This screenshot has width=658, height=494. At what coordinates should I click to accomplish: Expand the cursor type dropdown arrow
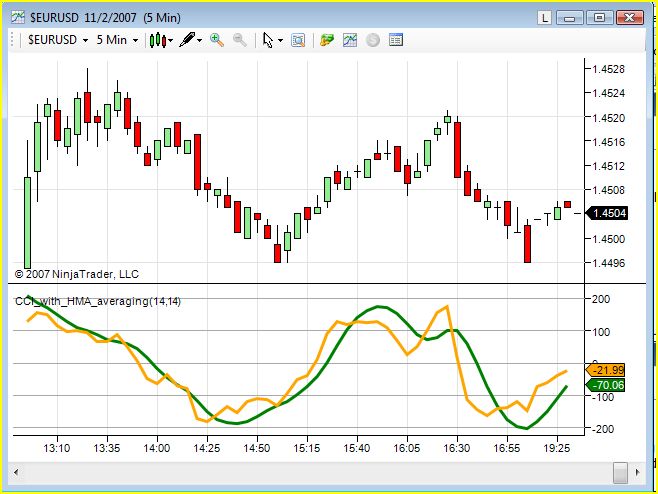pos(280,41)
